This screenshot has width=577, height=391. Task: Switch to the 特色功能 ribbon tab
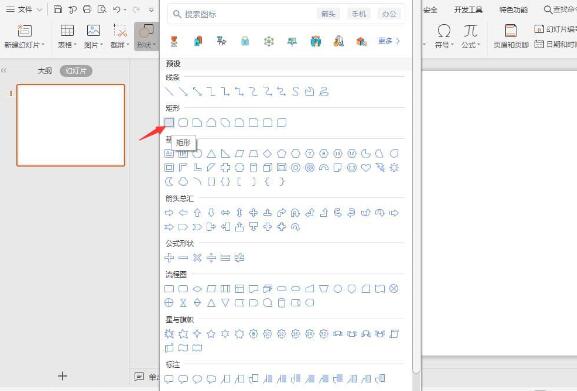tap(513, 10)
